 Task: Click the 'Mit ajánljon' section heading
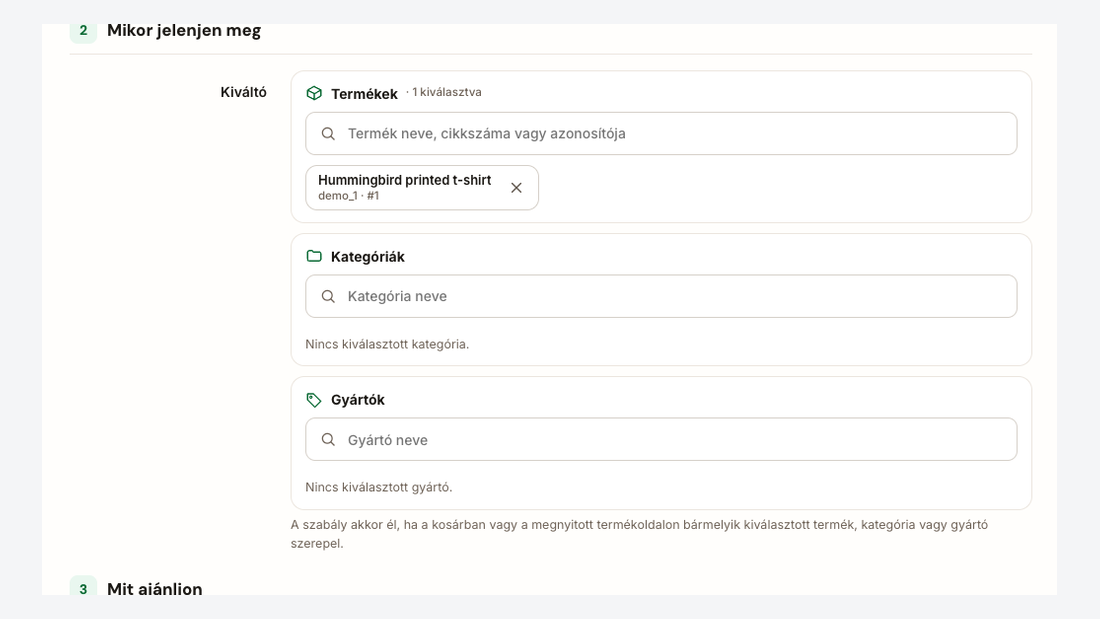point(154,588)
